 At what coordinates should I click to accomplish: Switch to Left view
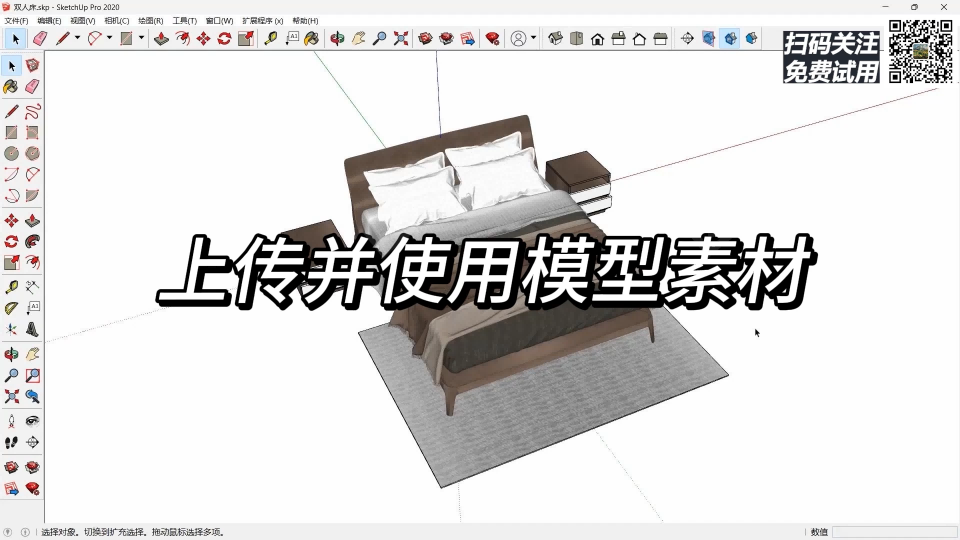[660, 39]
